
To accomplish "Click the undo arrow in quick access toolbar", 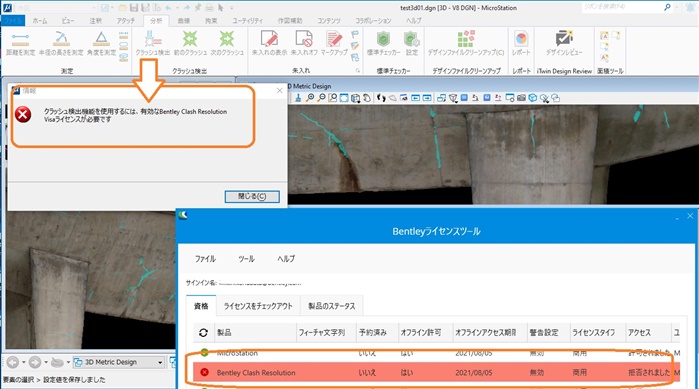I will click(168, 8).
